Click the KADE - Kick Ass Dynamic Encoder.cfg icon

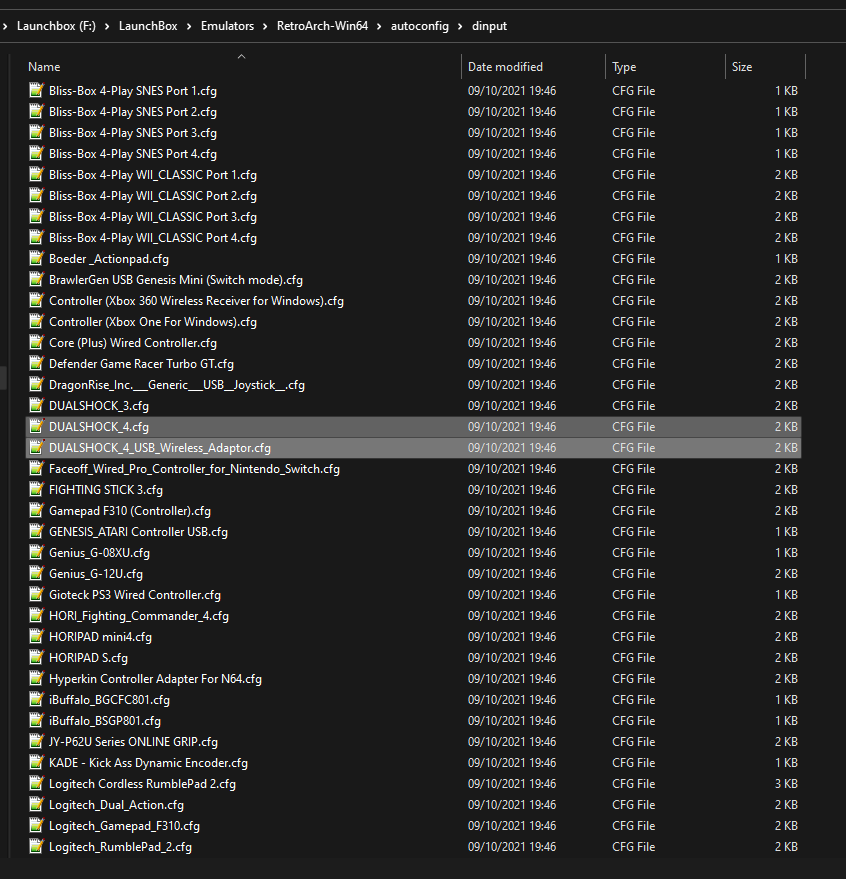(x=36, y=762)
